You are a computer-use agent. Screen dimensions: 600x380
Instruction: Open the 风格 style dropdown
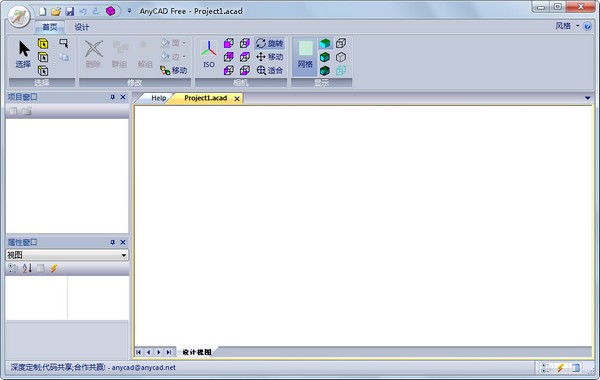click(x=567, y=26)
